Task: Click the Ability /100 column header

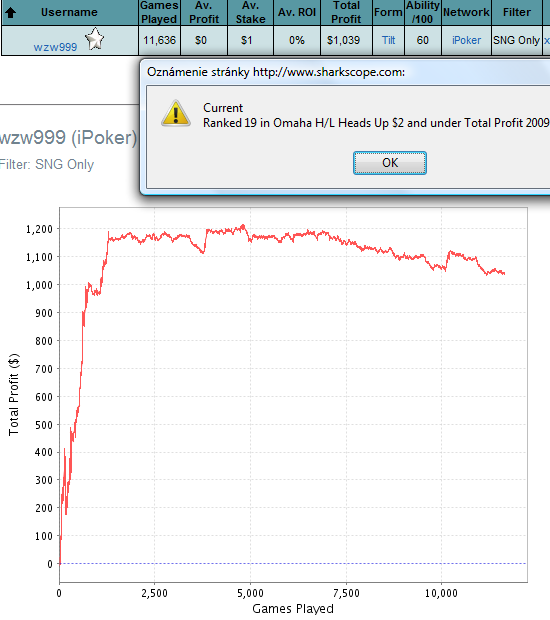Action: click(x=423, y=12)
